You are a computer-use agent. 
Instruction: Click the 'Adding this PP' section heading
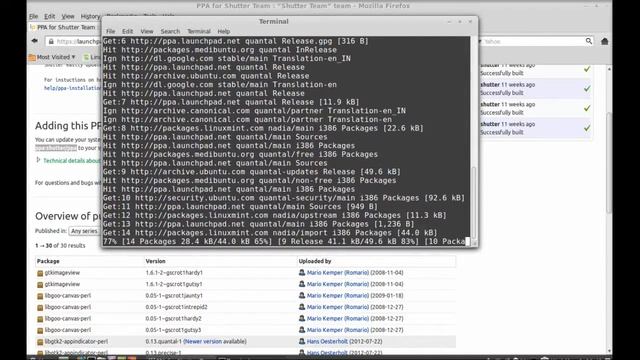point(68,126)
